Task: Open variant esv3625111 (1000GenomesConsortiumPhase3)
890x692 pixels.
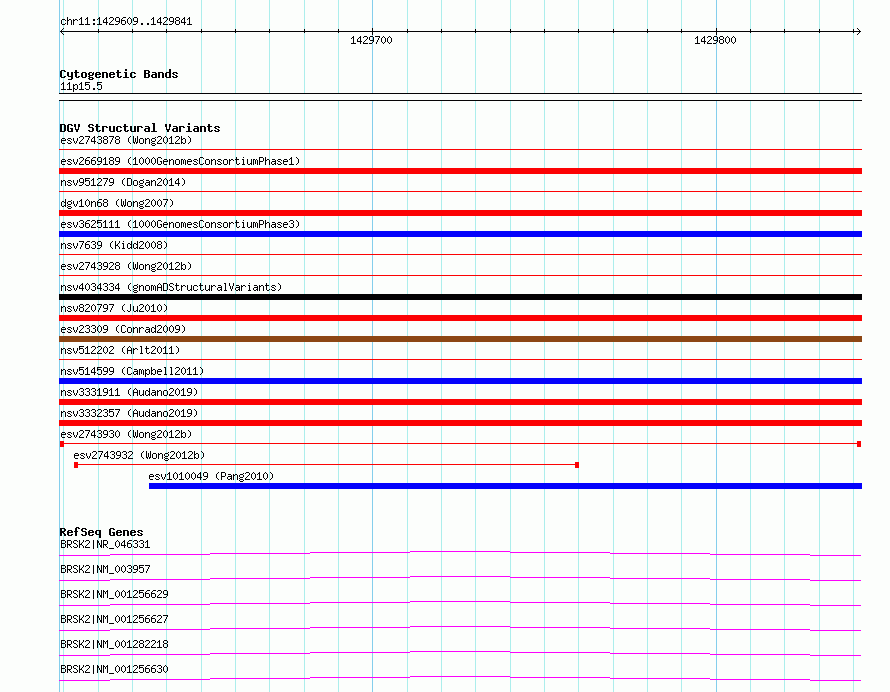Action: pos(180,224)
